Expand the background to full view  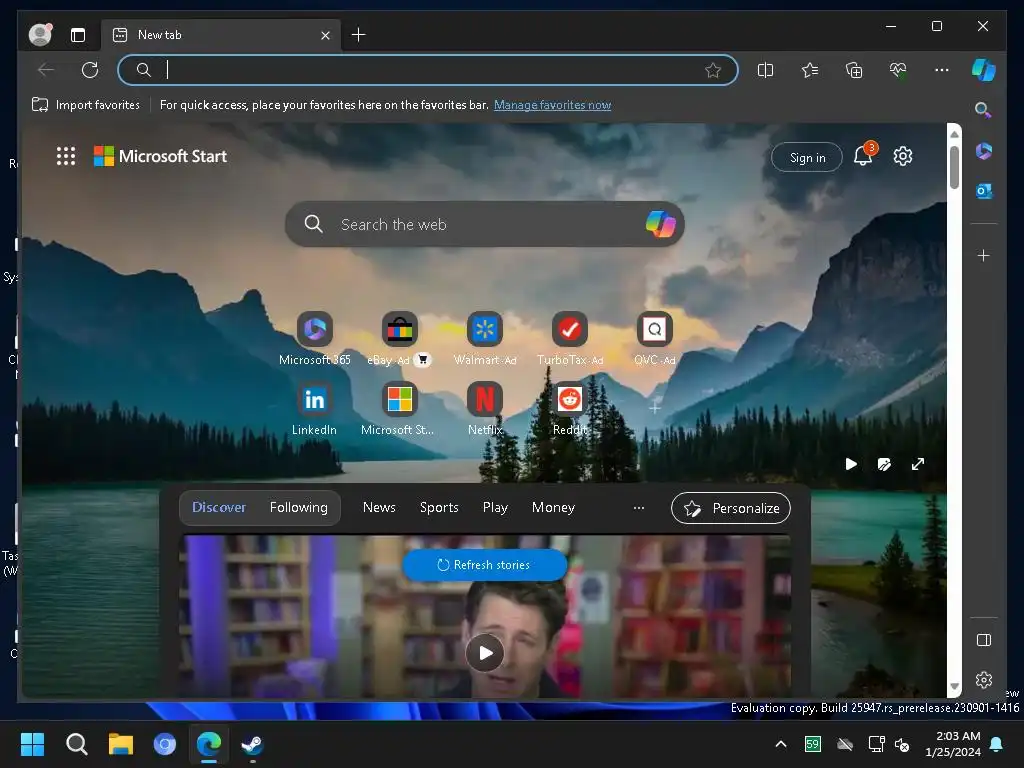[918, 464]
